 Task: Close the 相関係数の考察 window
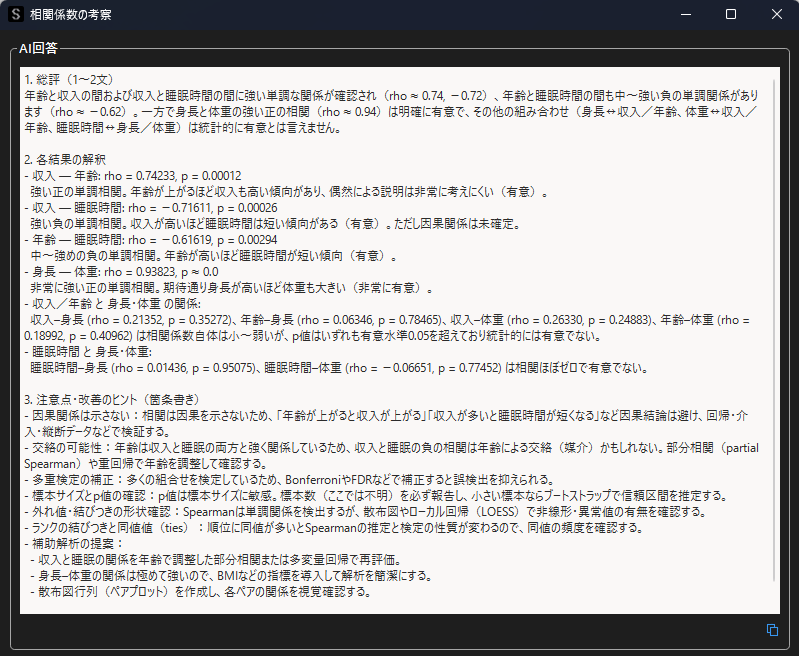pos(777,14)
